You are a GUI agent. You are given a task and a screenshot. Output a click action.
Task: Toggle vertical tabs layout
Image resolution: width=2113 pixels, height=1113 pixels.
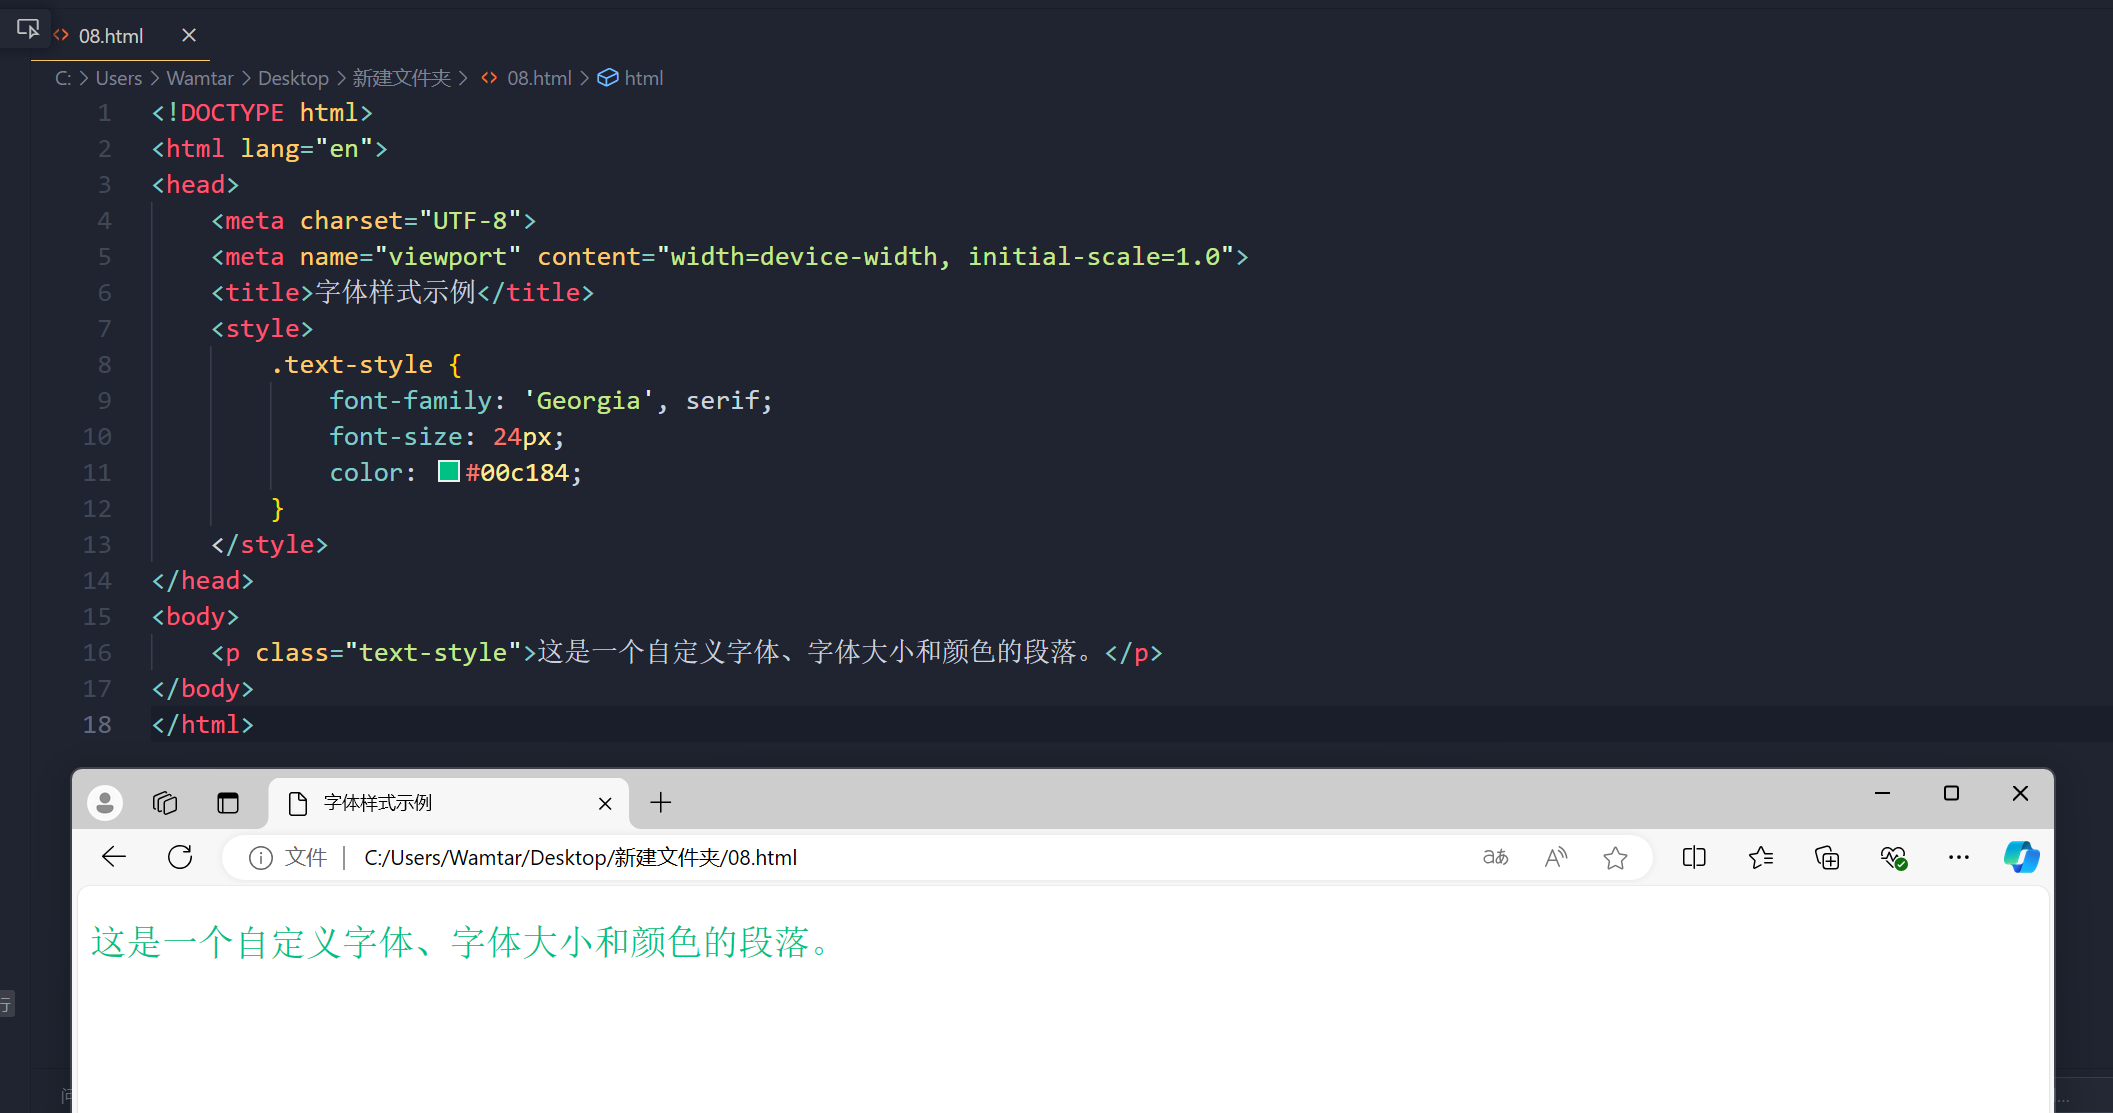pos(228,802)
